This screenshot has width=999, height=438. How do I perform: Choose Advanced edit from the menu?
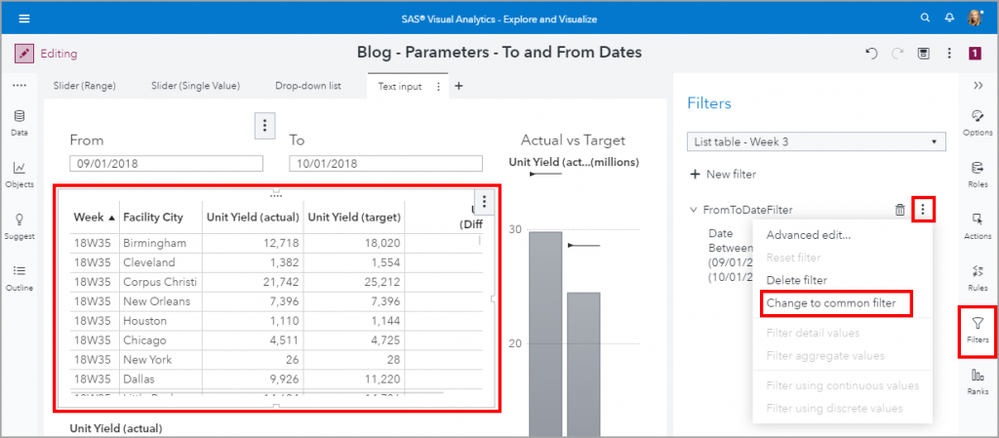(x=808, y=235)
